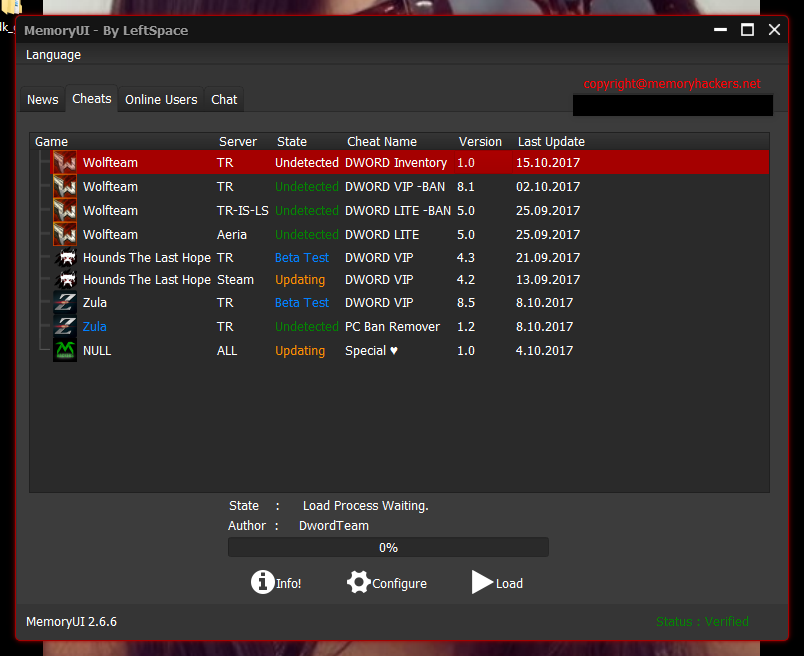This screenshot has width=804, height=656.
Task: Click 'Beta Test' state in Zula row
Action: coord(302,303)
